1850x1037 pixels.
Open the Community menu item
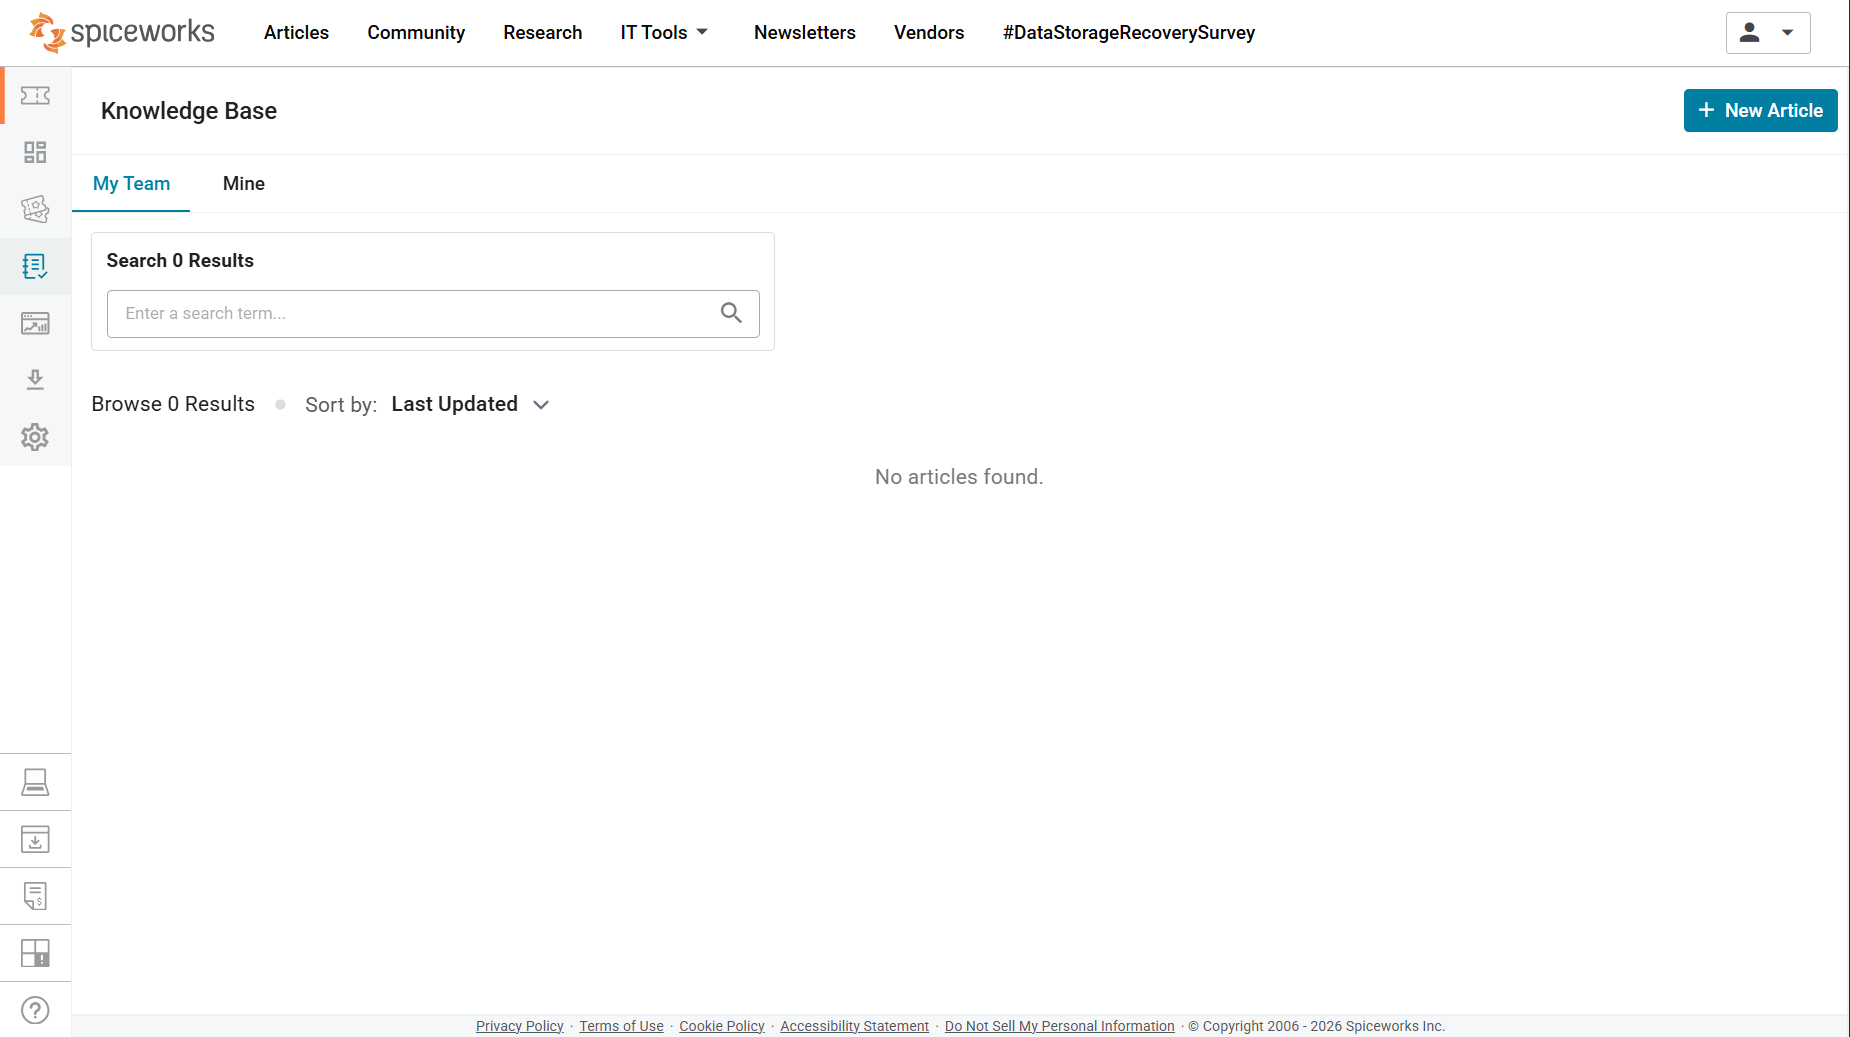(416, 33)
